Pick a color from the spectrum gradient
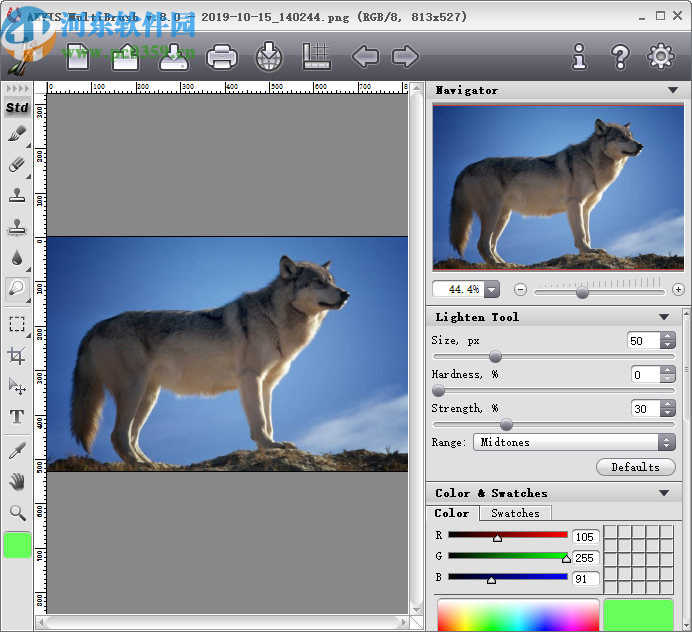This screenshot has width=692, height=632. (518, 615)
